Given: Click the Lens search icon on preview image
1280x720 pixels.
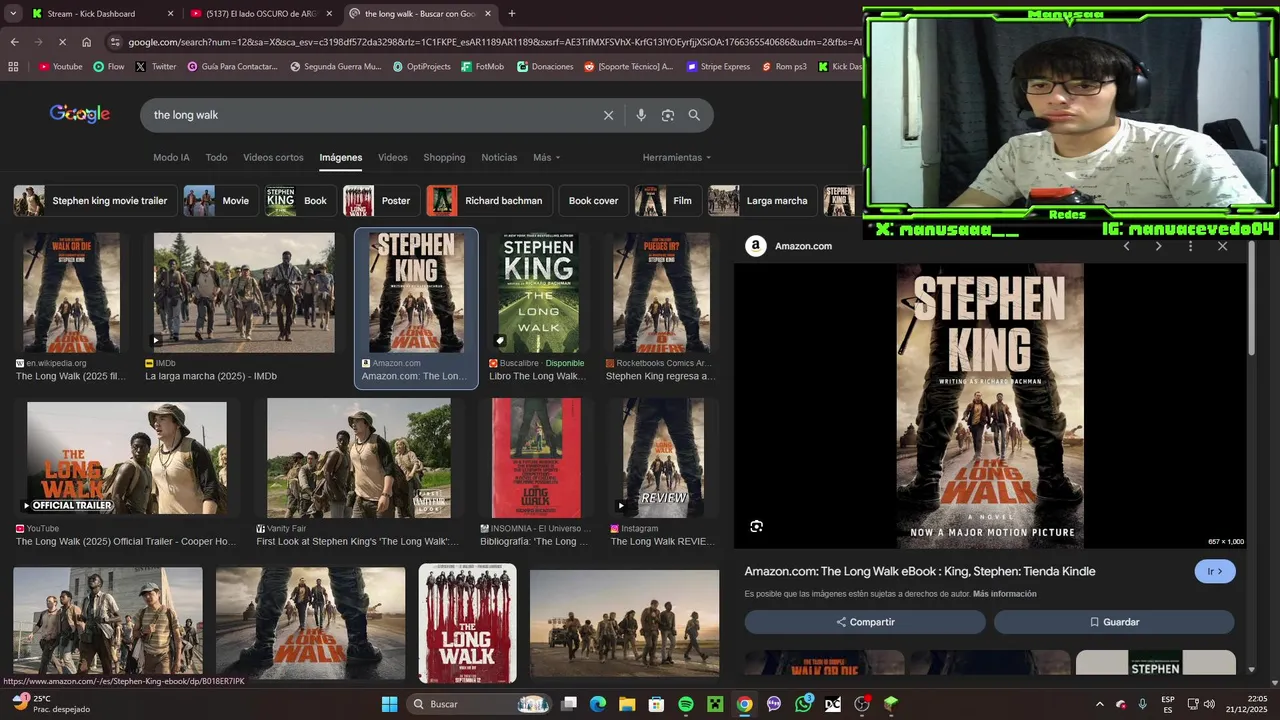Looking at the screenshot, I should (x=757, y=526).
